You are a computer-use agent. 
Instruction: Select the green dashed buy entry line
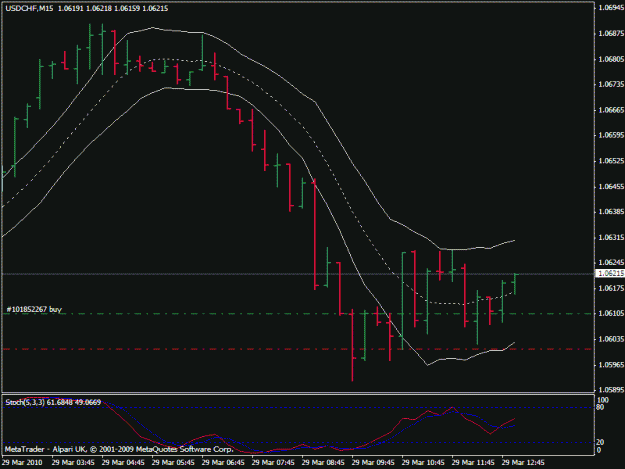coord(297,314)
